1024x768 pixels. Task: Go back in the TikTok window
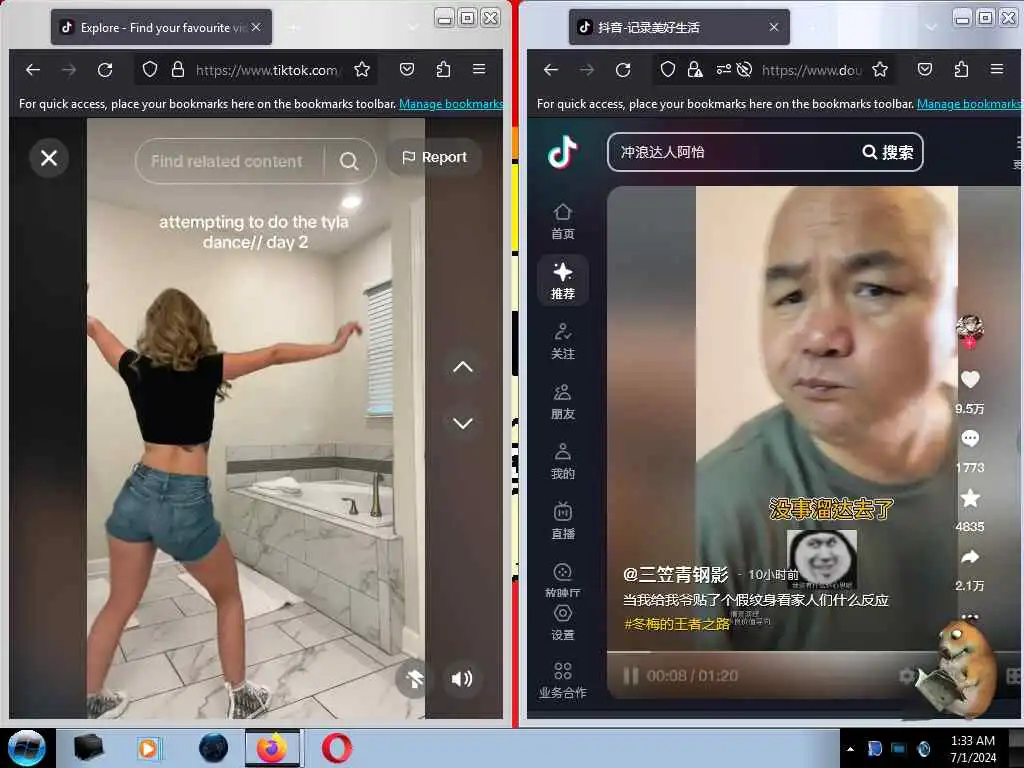point(33,70)
